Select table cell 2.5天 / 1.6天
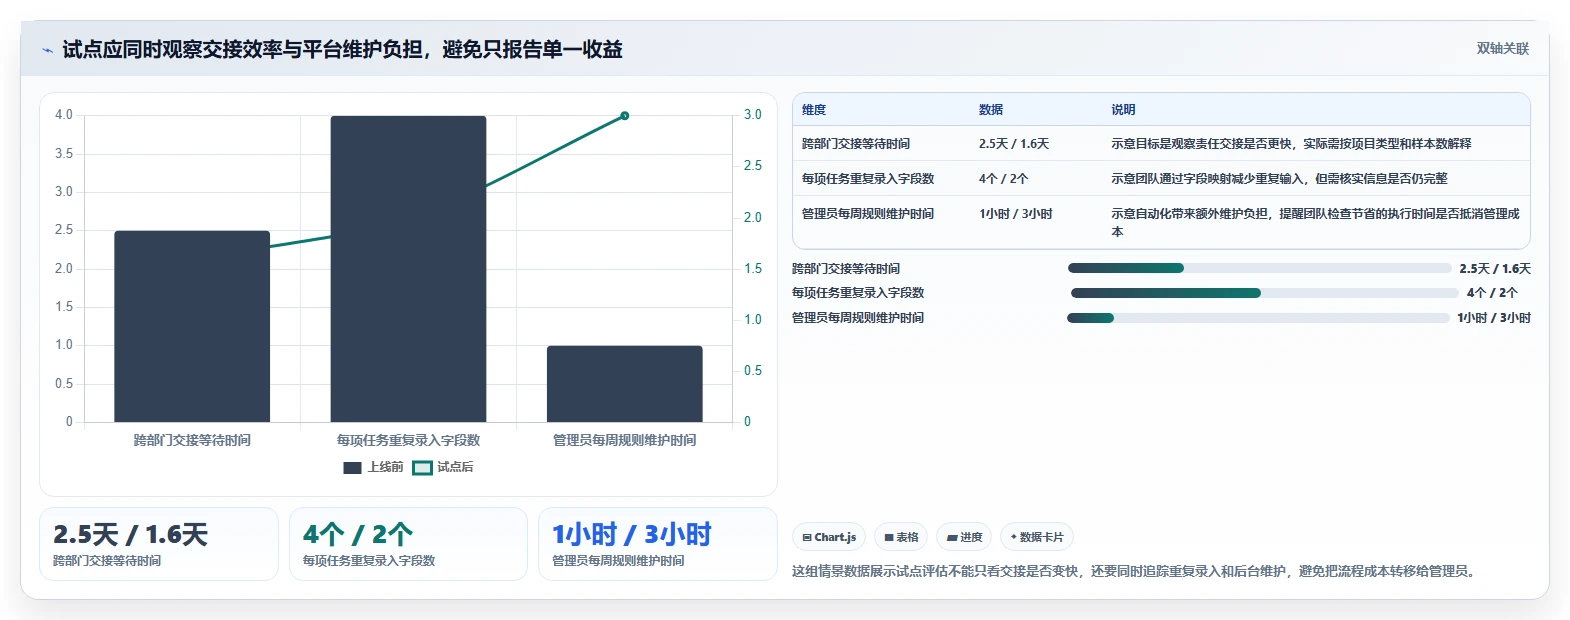Viewport: 1570px width, 620px height. pyautogui.click(x=1014, y=144)
